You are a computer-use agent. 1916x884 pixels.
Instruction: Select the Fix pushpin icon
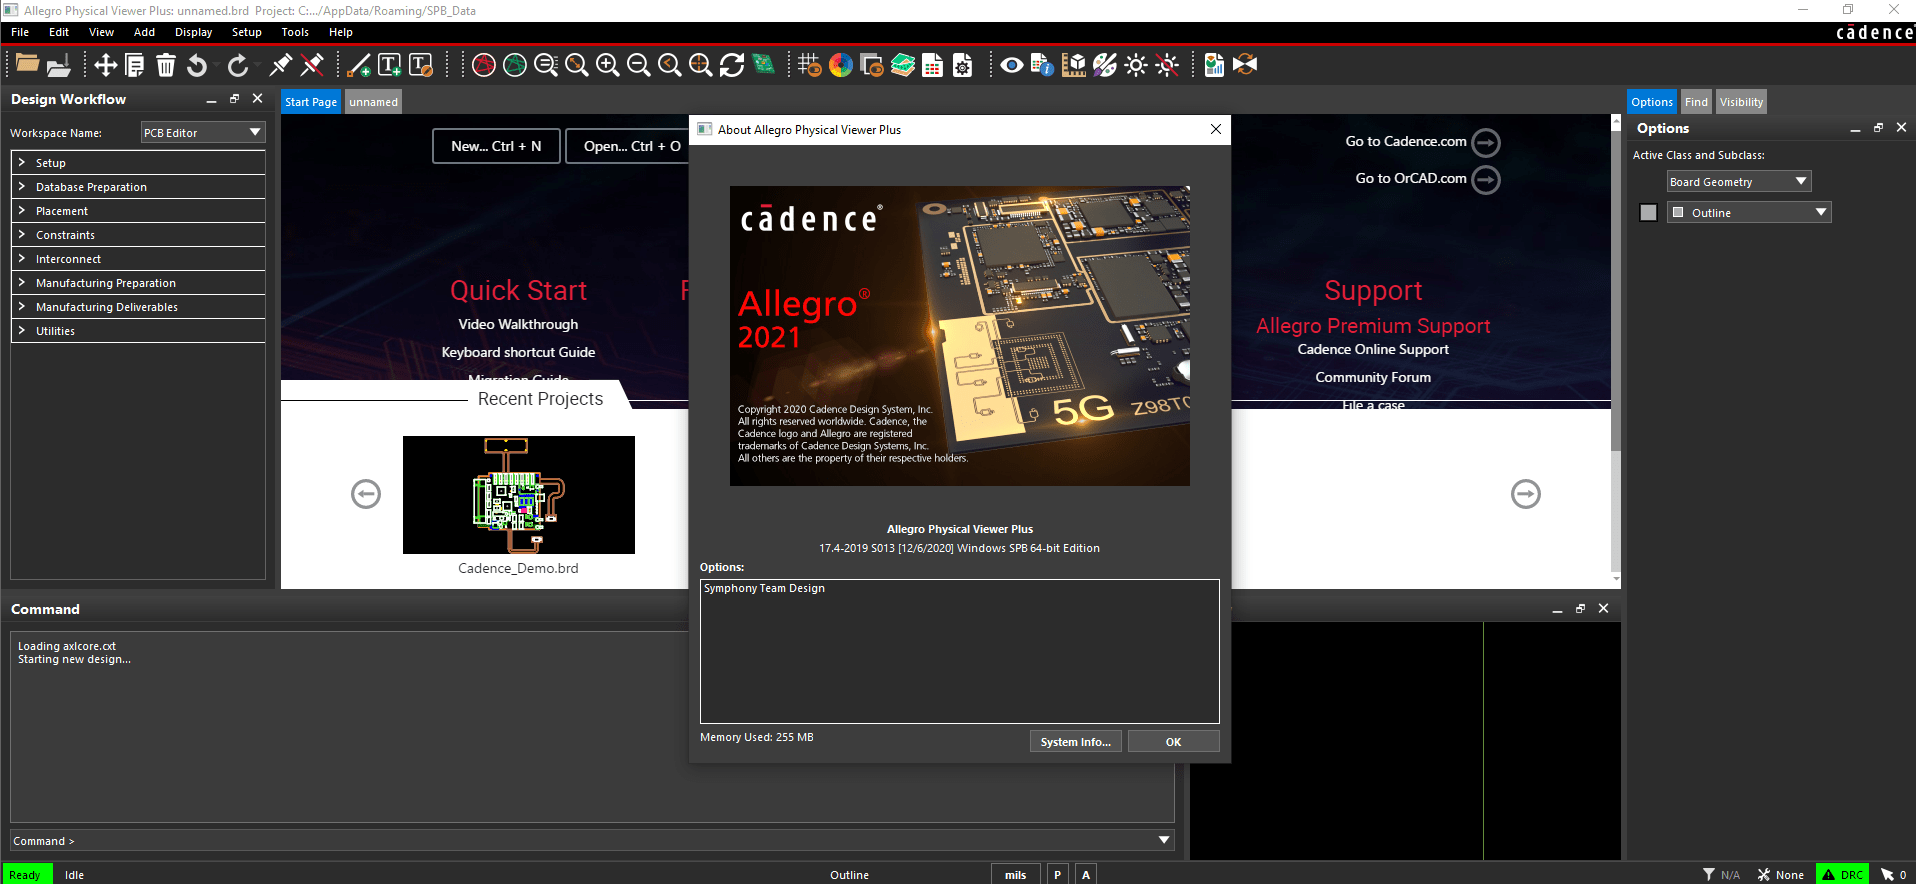tap(281, 65)
